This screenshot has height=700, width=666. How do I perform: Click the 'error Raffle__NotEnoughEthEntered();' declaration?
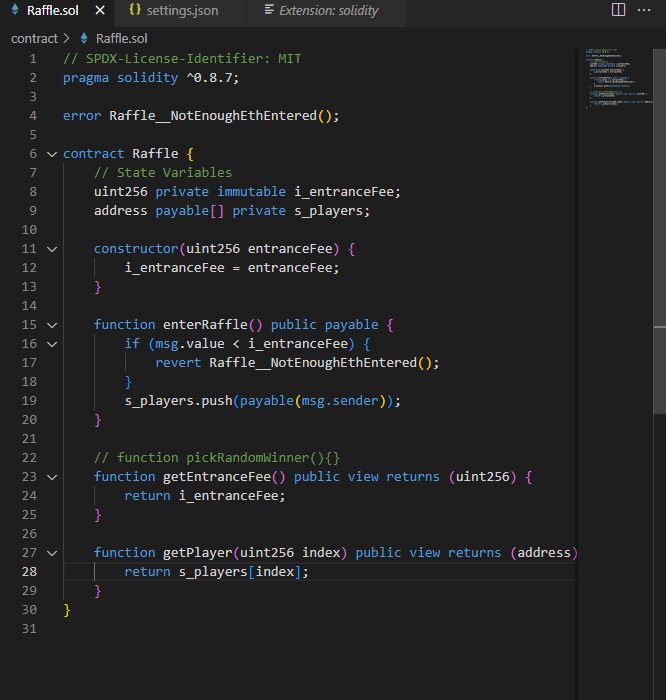201,116
